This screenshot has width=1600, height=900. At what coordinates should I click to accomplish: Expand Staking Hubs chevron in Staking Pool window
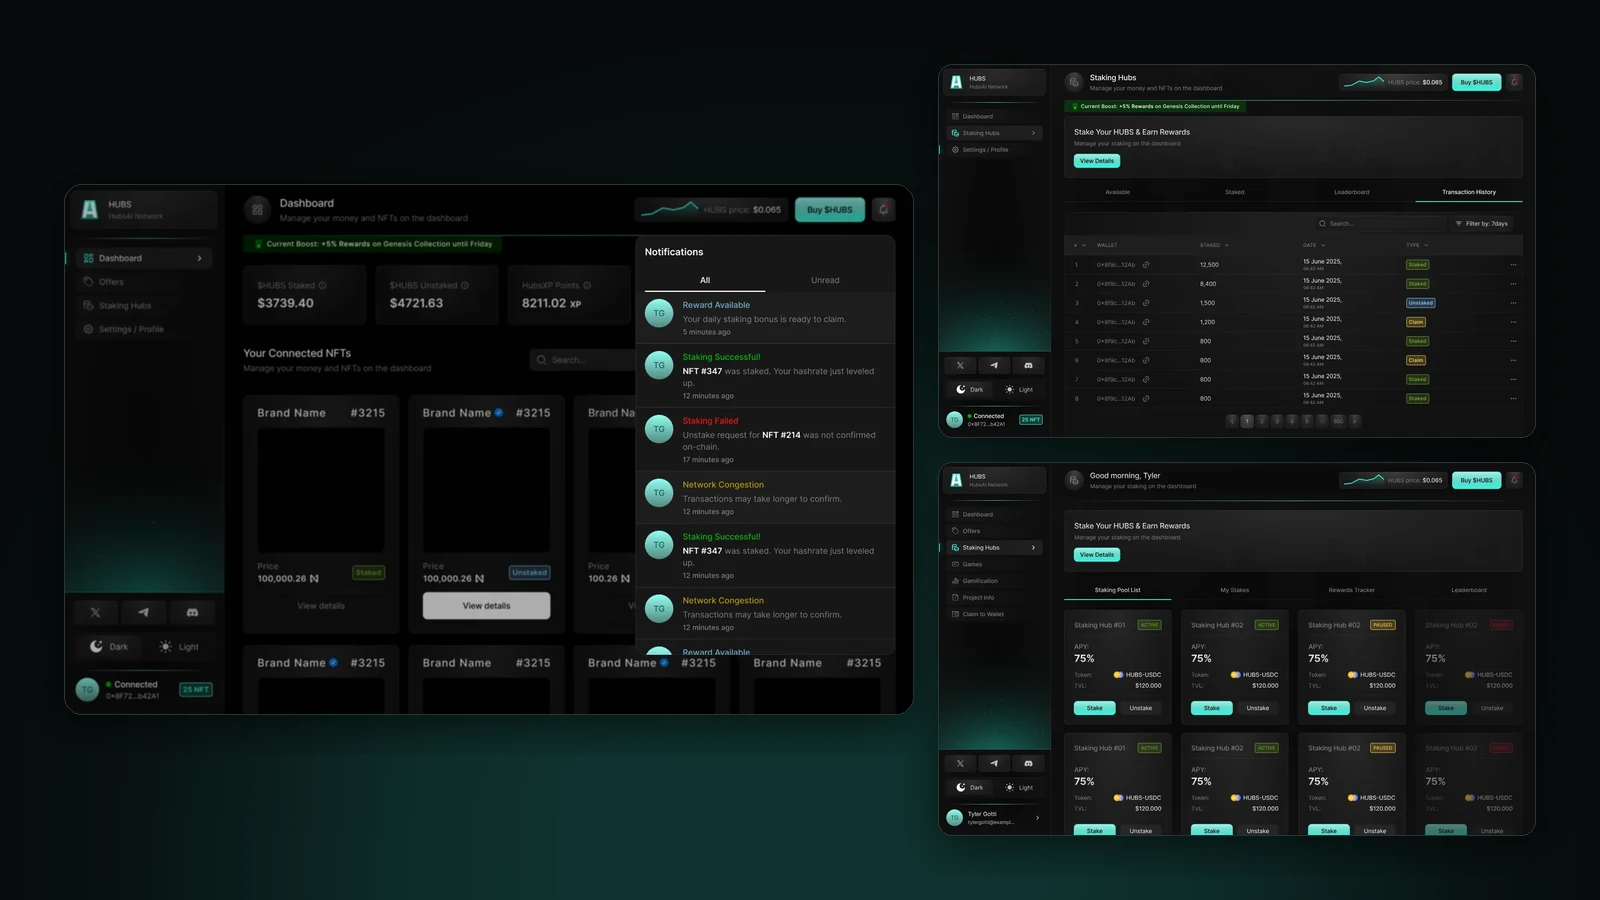click(1033, 548)
